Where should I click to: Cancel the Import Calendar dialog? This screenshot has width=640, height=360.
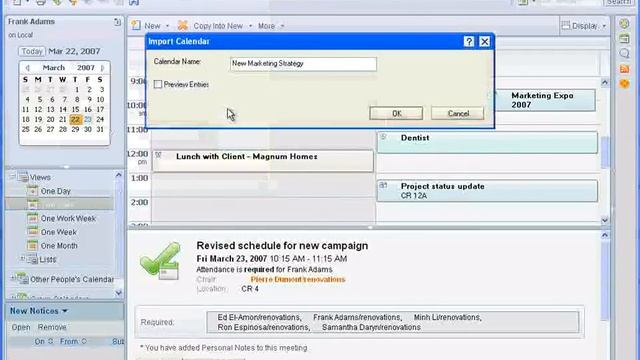pos(458,113)
